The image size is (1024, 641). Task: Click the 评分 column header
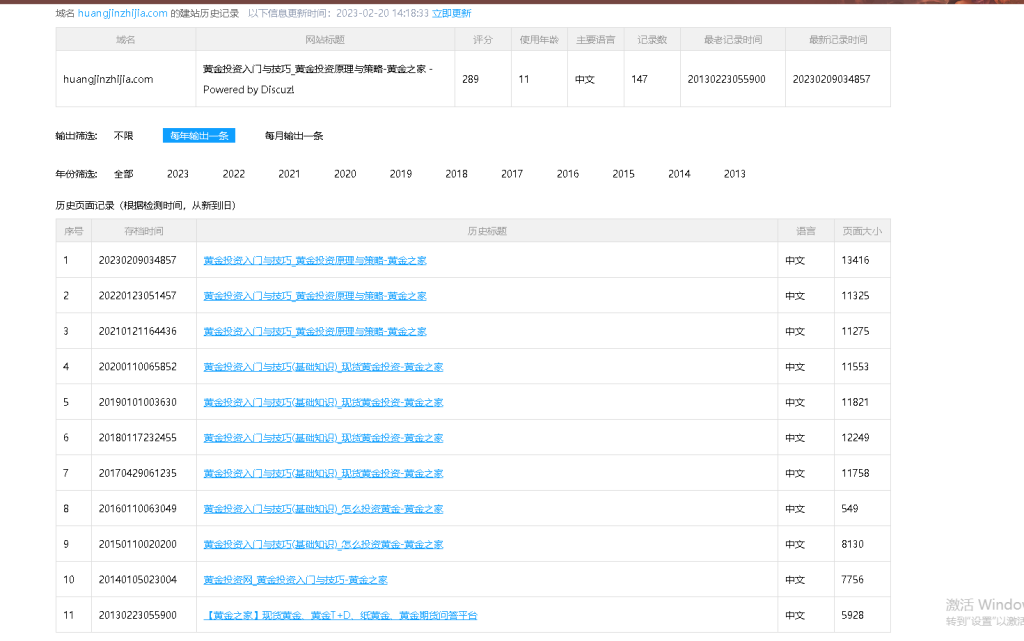pyautogui.click(x=483, y=40)
